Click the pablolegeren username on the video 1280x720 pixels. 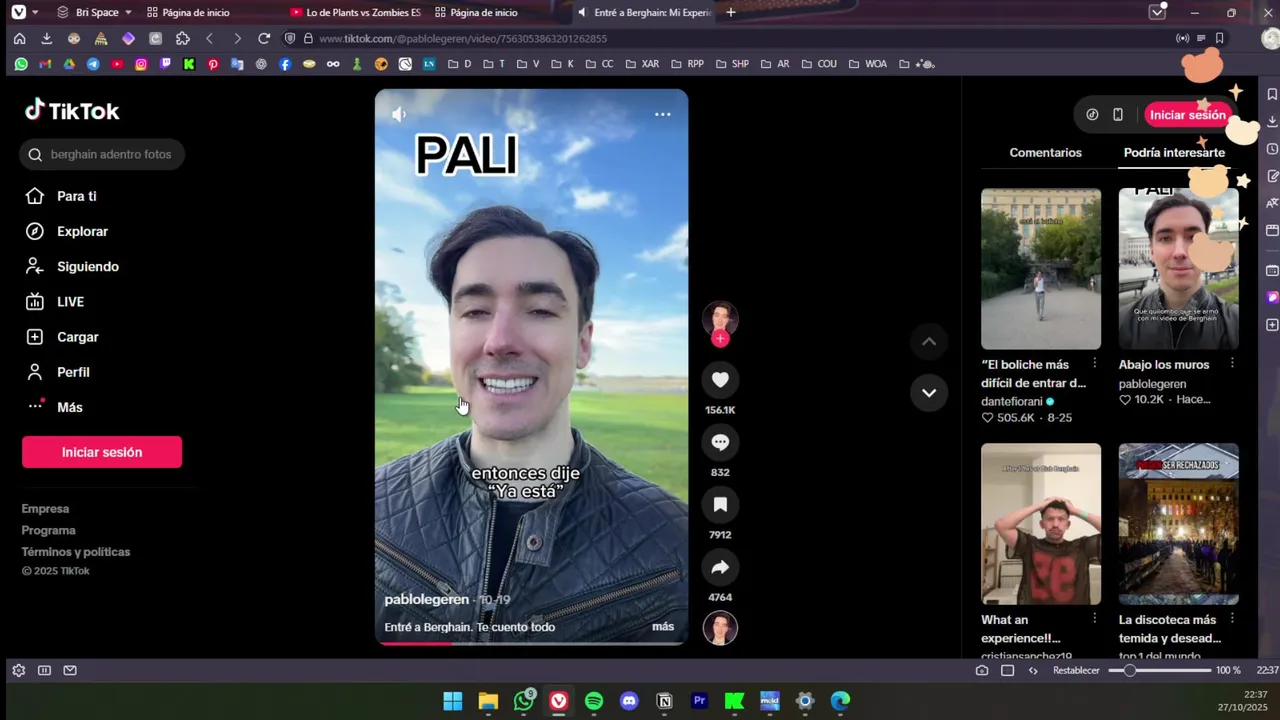427,599
